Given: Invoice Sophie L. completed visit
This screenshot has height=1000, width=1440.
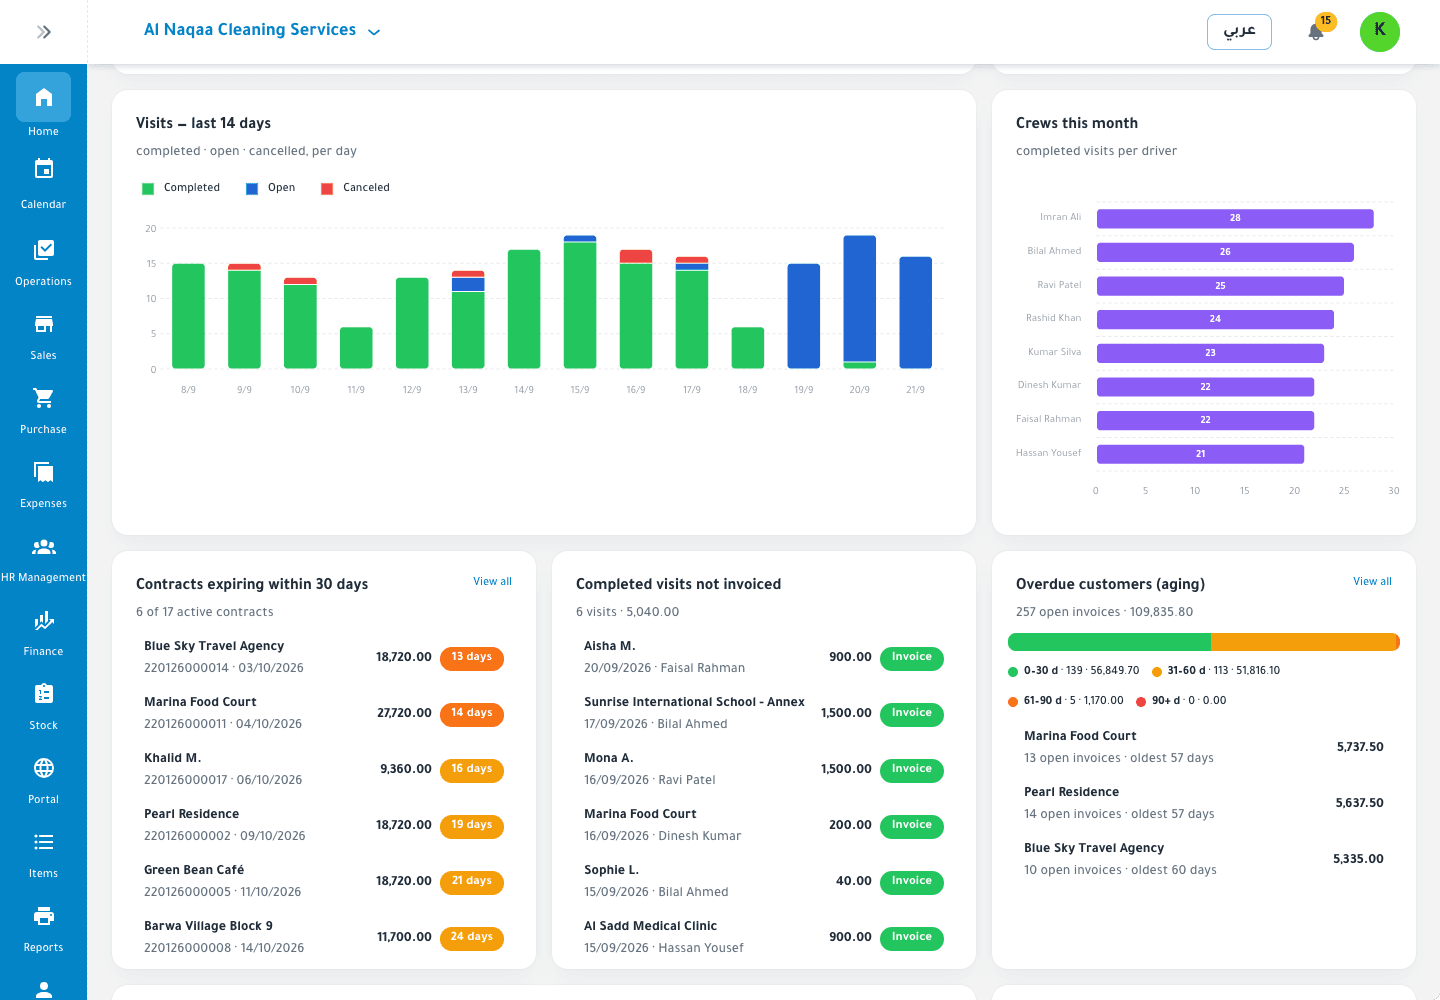Looking at the screenshot, I should click(x=912, y=882).
